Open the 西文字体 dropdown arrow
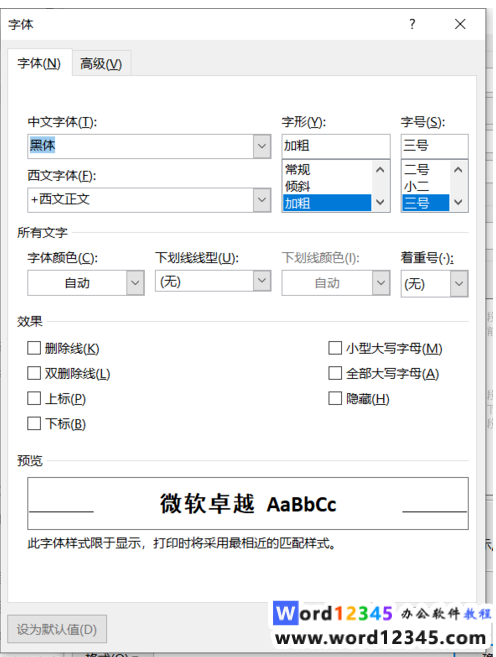The height and width of the screenshot is (657, 496). click(x=262, y=199)
